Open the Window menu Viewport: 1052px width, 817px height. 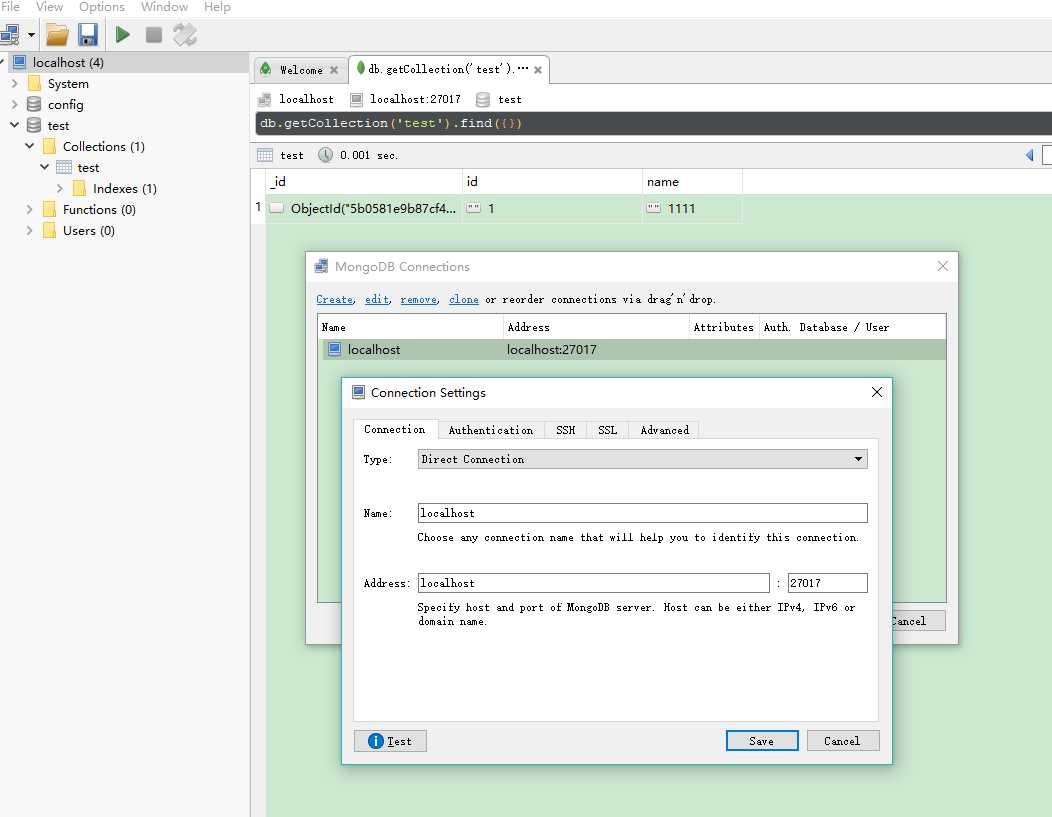[164, 7]
